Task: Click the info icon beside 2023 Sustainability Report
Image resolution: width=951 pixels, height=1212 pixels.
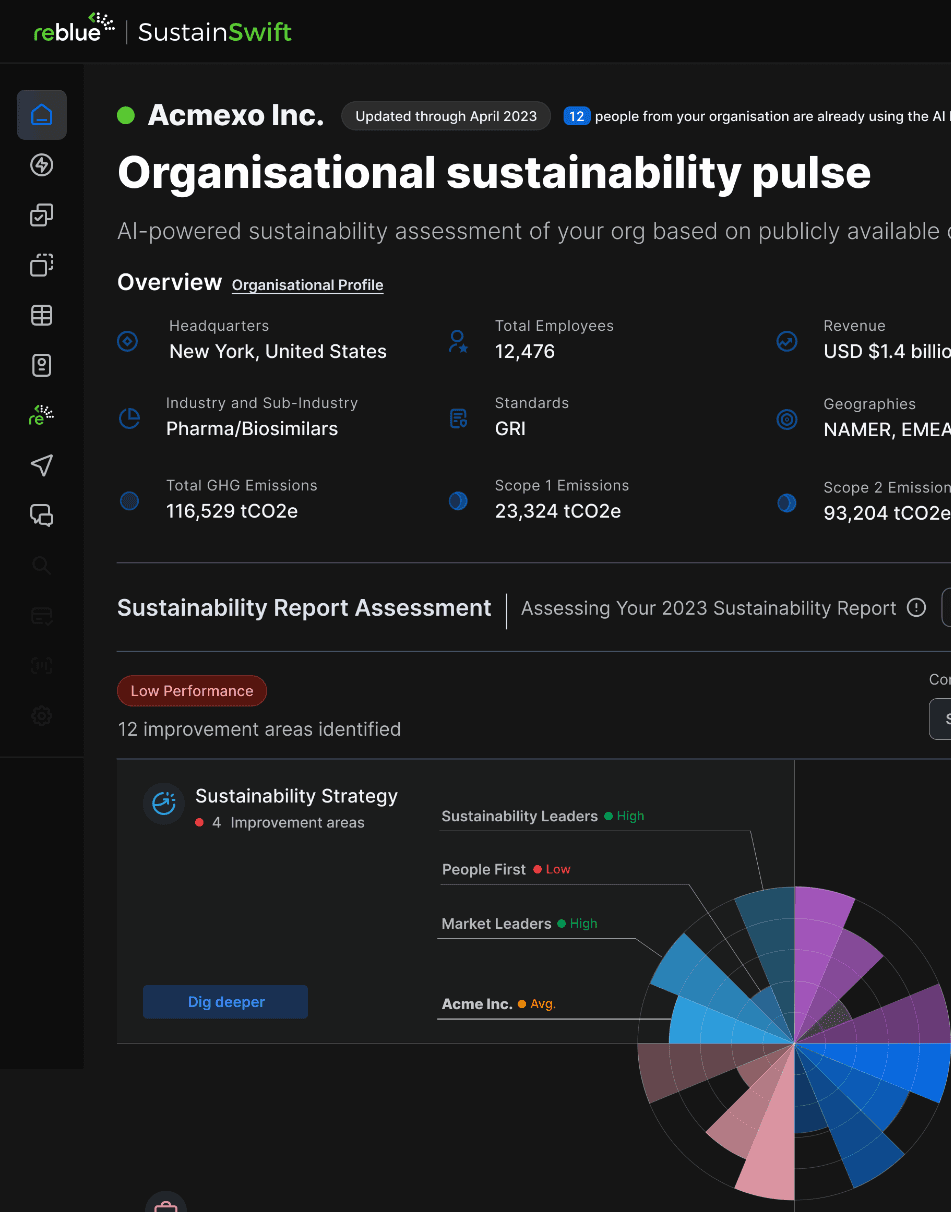Action: coord(916,608)
